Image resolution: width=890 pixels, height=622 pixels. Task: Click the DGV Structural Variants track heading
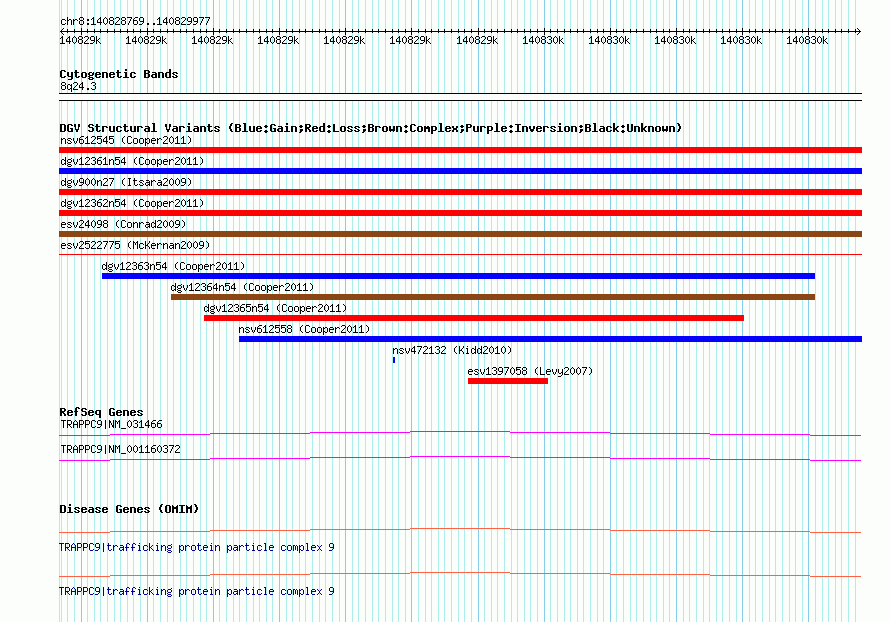tap(371, 128)
